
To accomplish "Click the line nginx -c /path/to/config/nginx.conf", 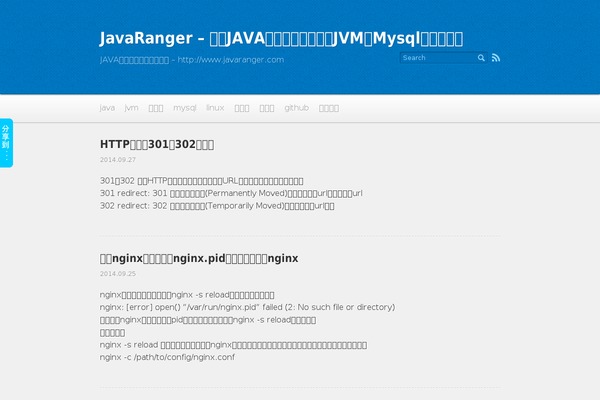I will click(x=167, y=357).
